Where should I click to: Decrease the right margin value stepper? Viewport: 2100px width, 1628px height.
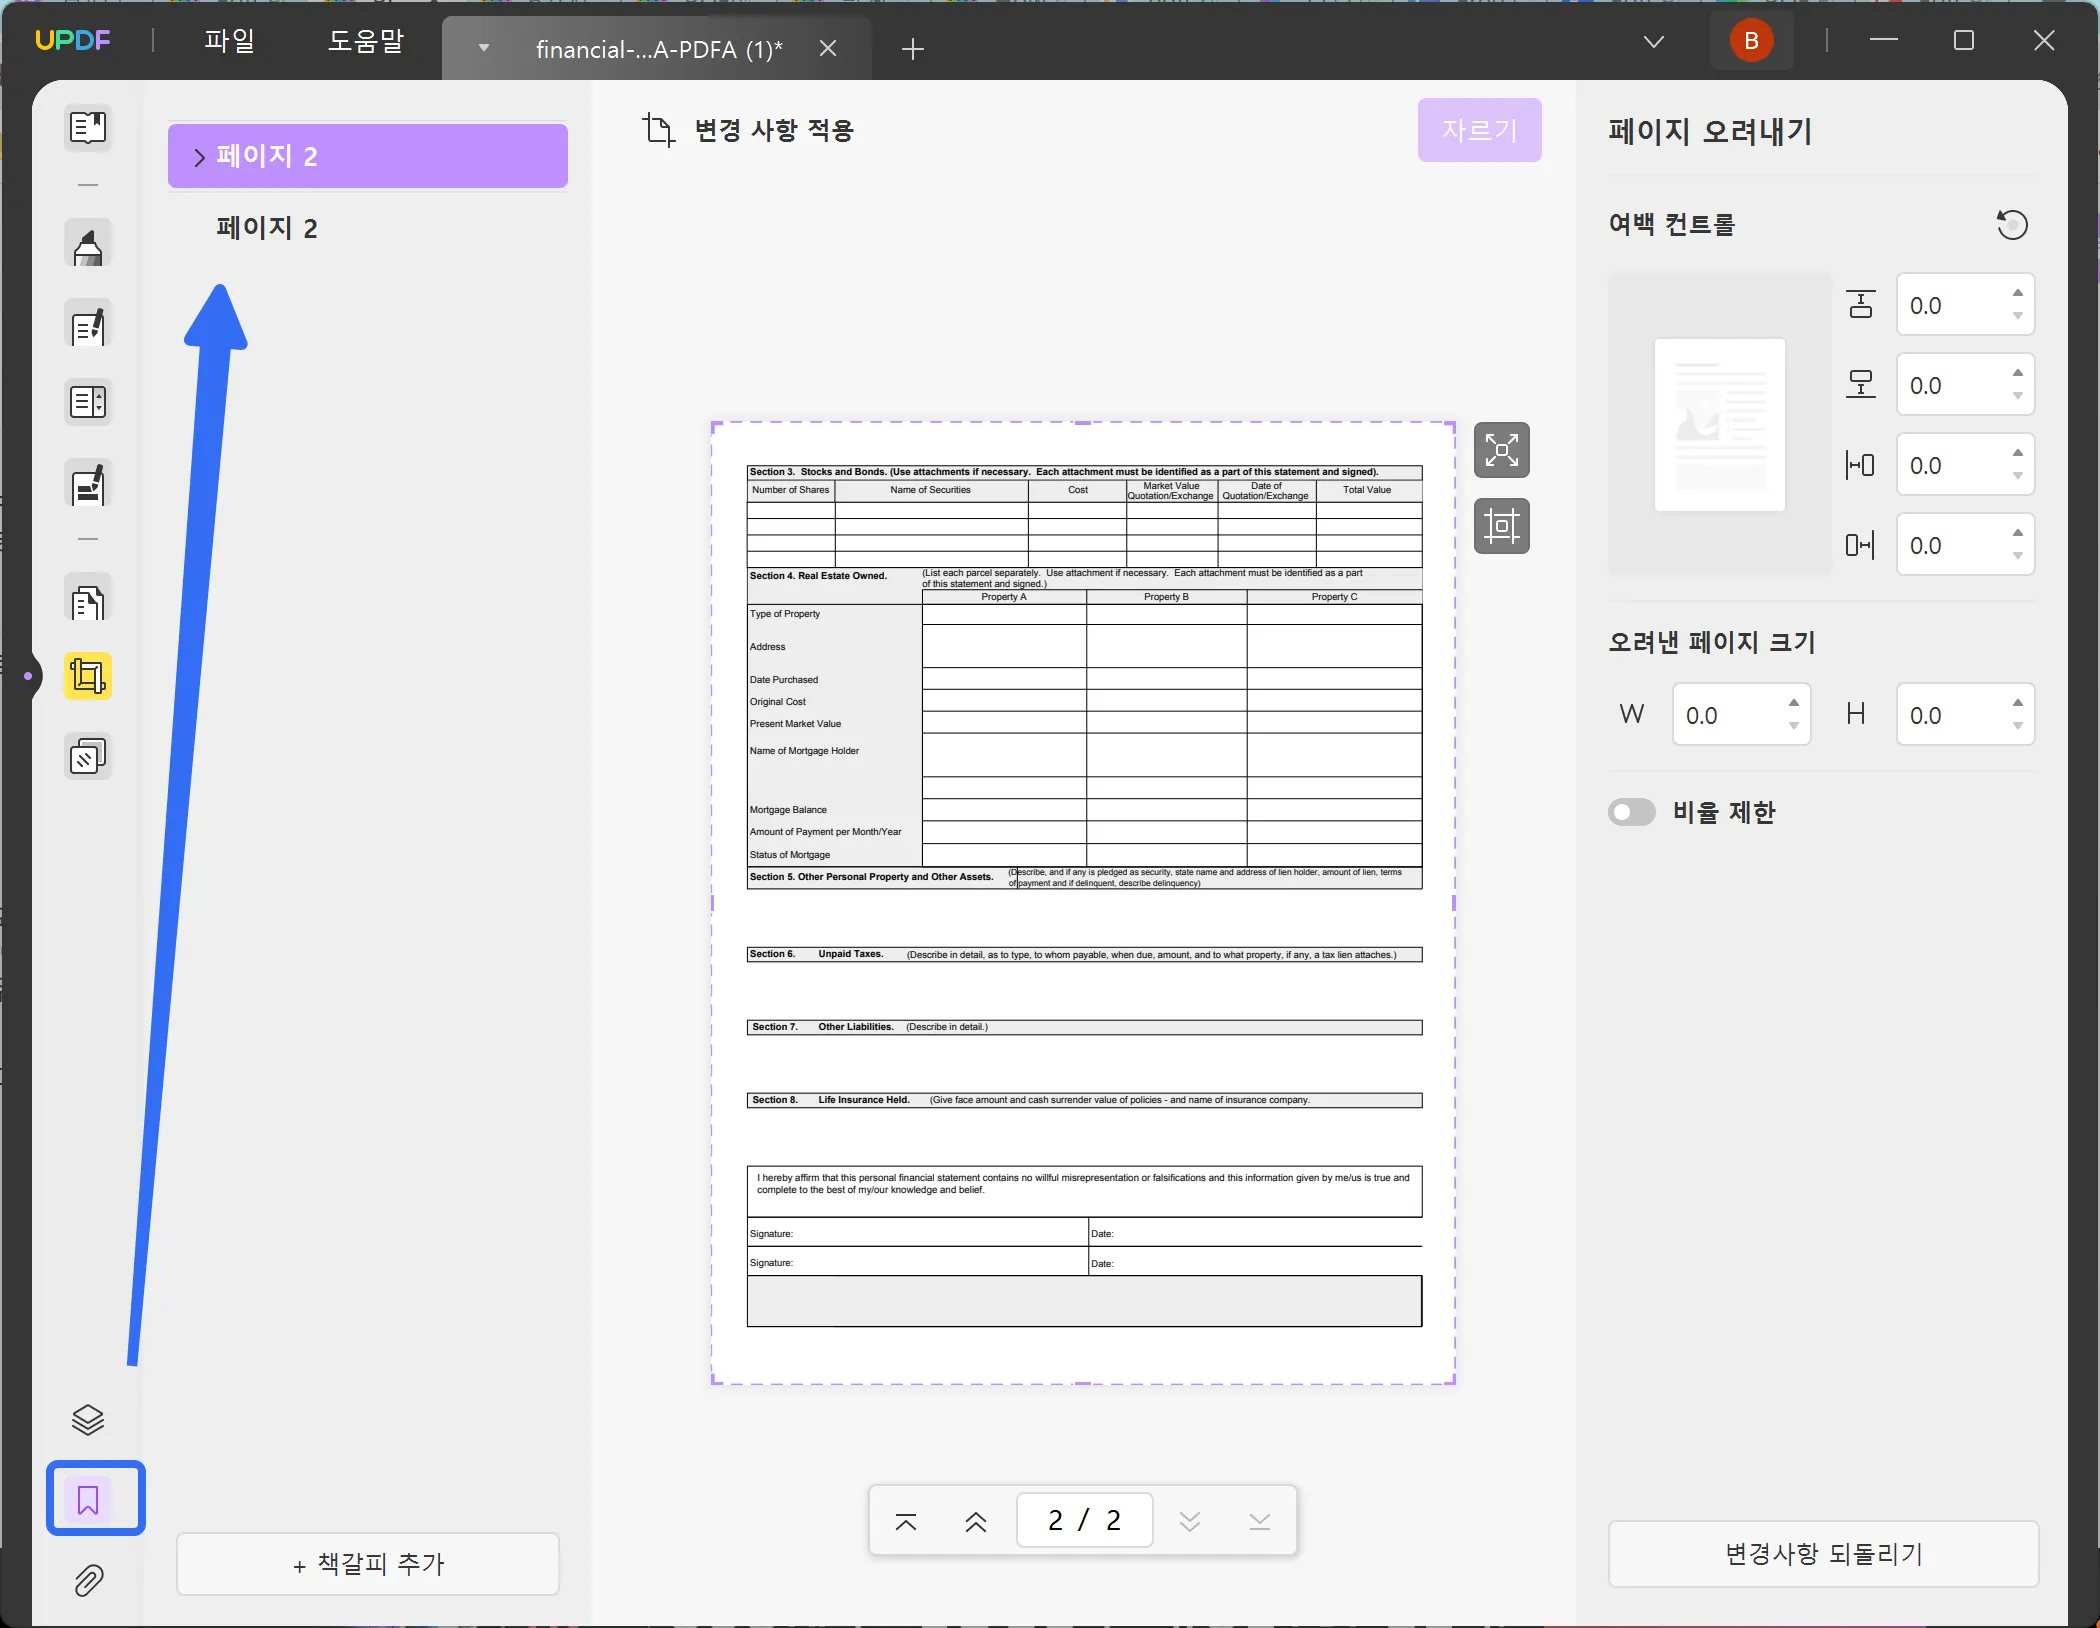click(2018, 556)
